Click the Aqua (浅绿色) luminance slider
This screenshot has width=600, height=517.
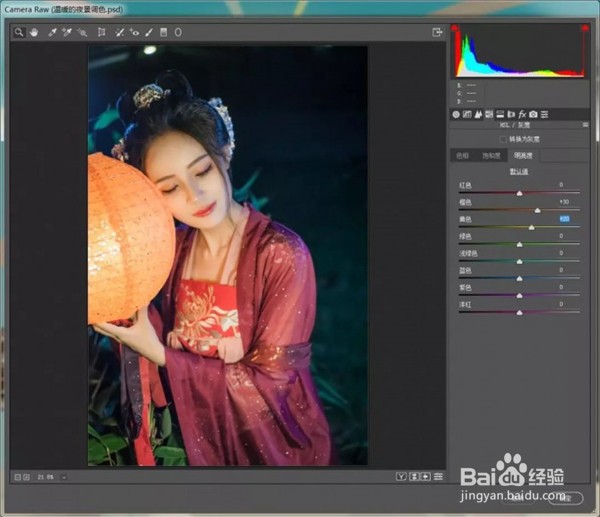coord(519,261)
